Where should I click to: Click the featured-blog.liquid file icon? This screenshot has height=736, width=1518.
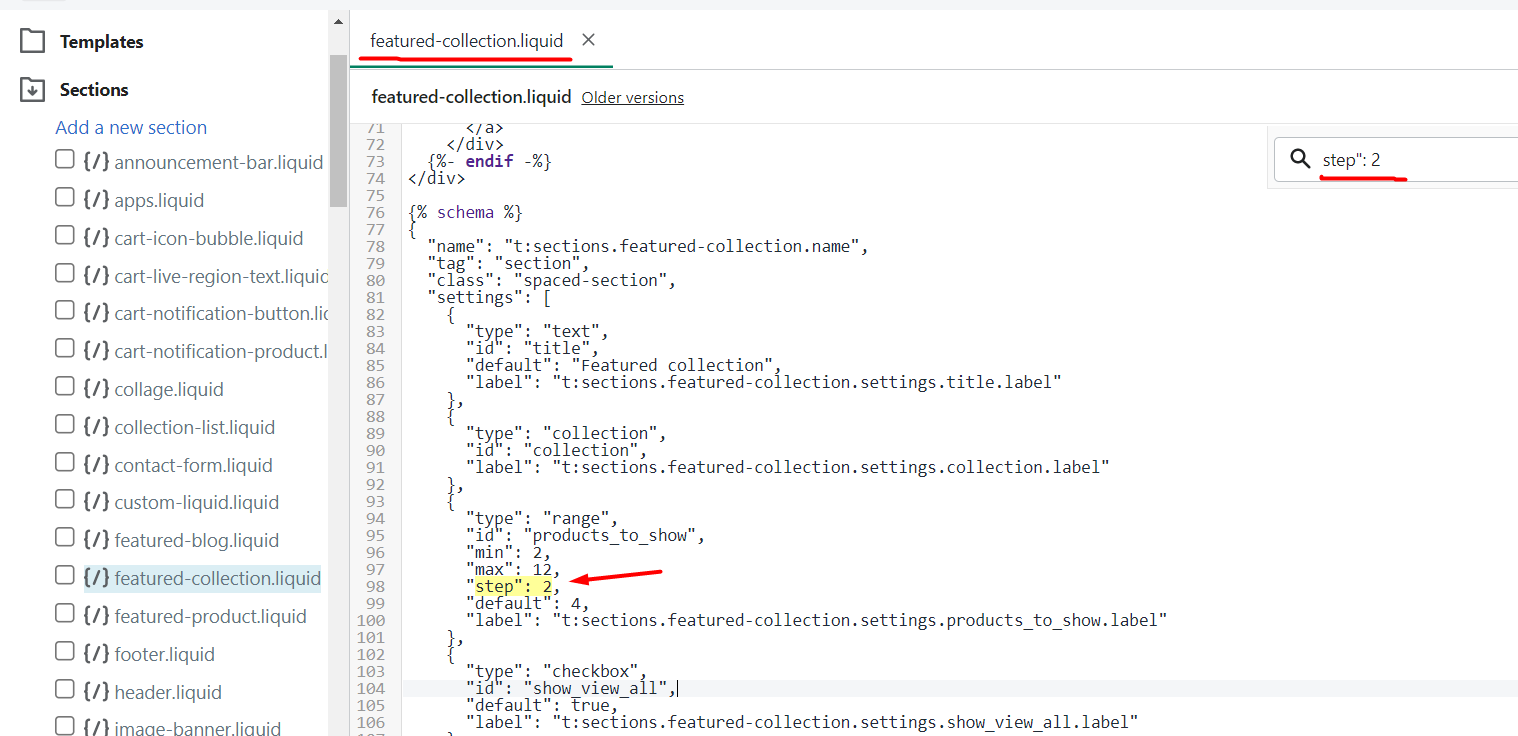(96, 540)
